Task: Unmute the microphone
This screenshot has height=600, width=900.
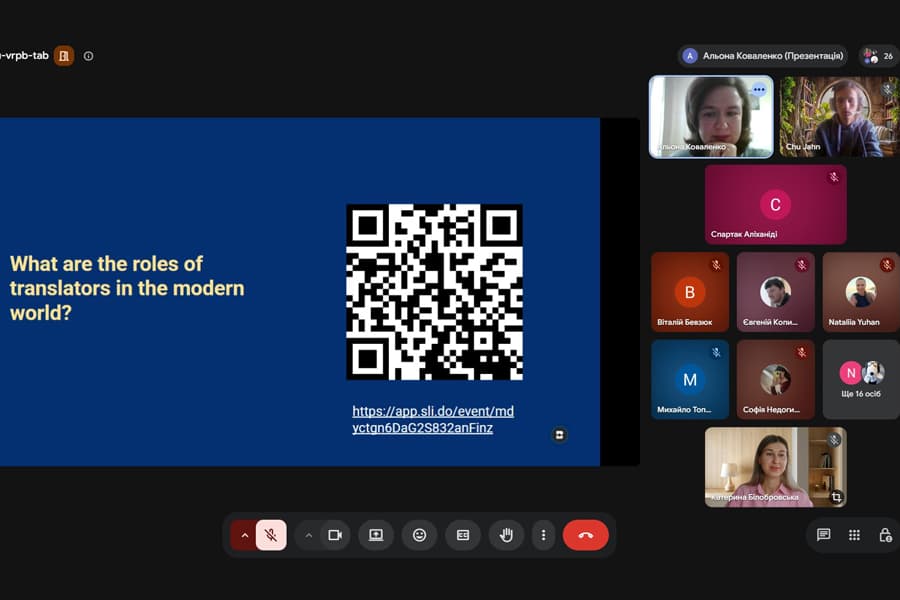Action: click(x=271, y=535)
